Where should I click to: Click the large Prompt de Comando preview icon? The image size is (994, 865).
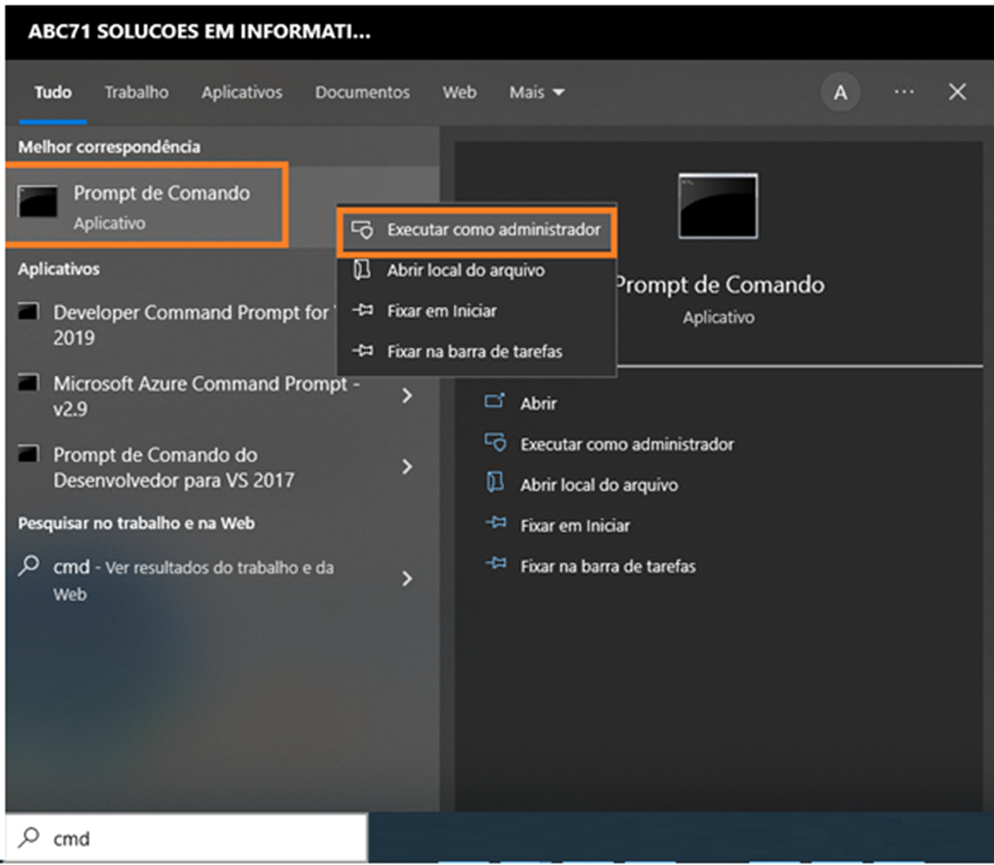pyautogui.click(x=718, y=206)
